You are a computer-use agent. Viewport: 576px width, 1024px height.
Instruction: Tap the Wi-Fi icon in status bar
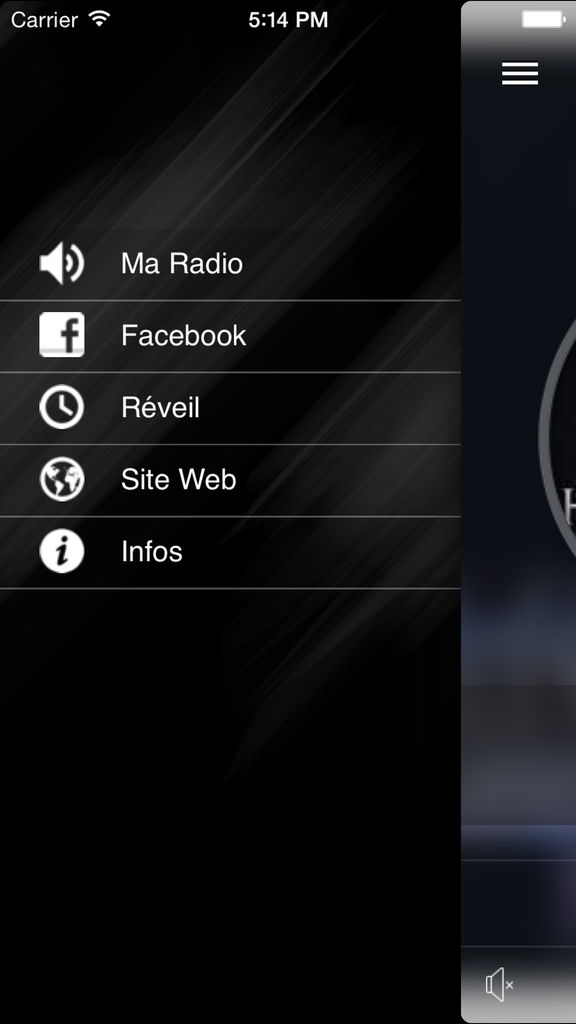point(99,19)
